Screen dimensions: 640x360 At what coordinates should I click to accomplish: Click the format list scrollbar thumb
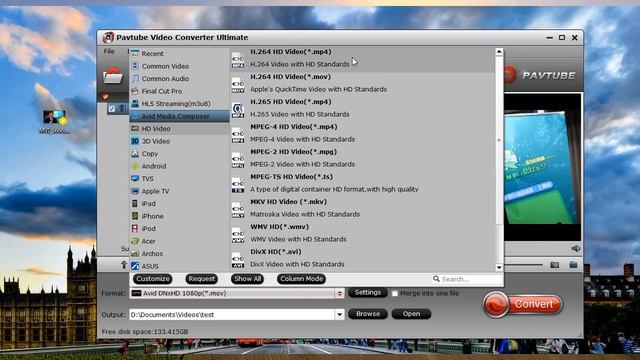tap(499, 140)
